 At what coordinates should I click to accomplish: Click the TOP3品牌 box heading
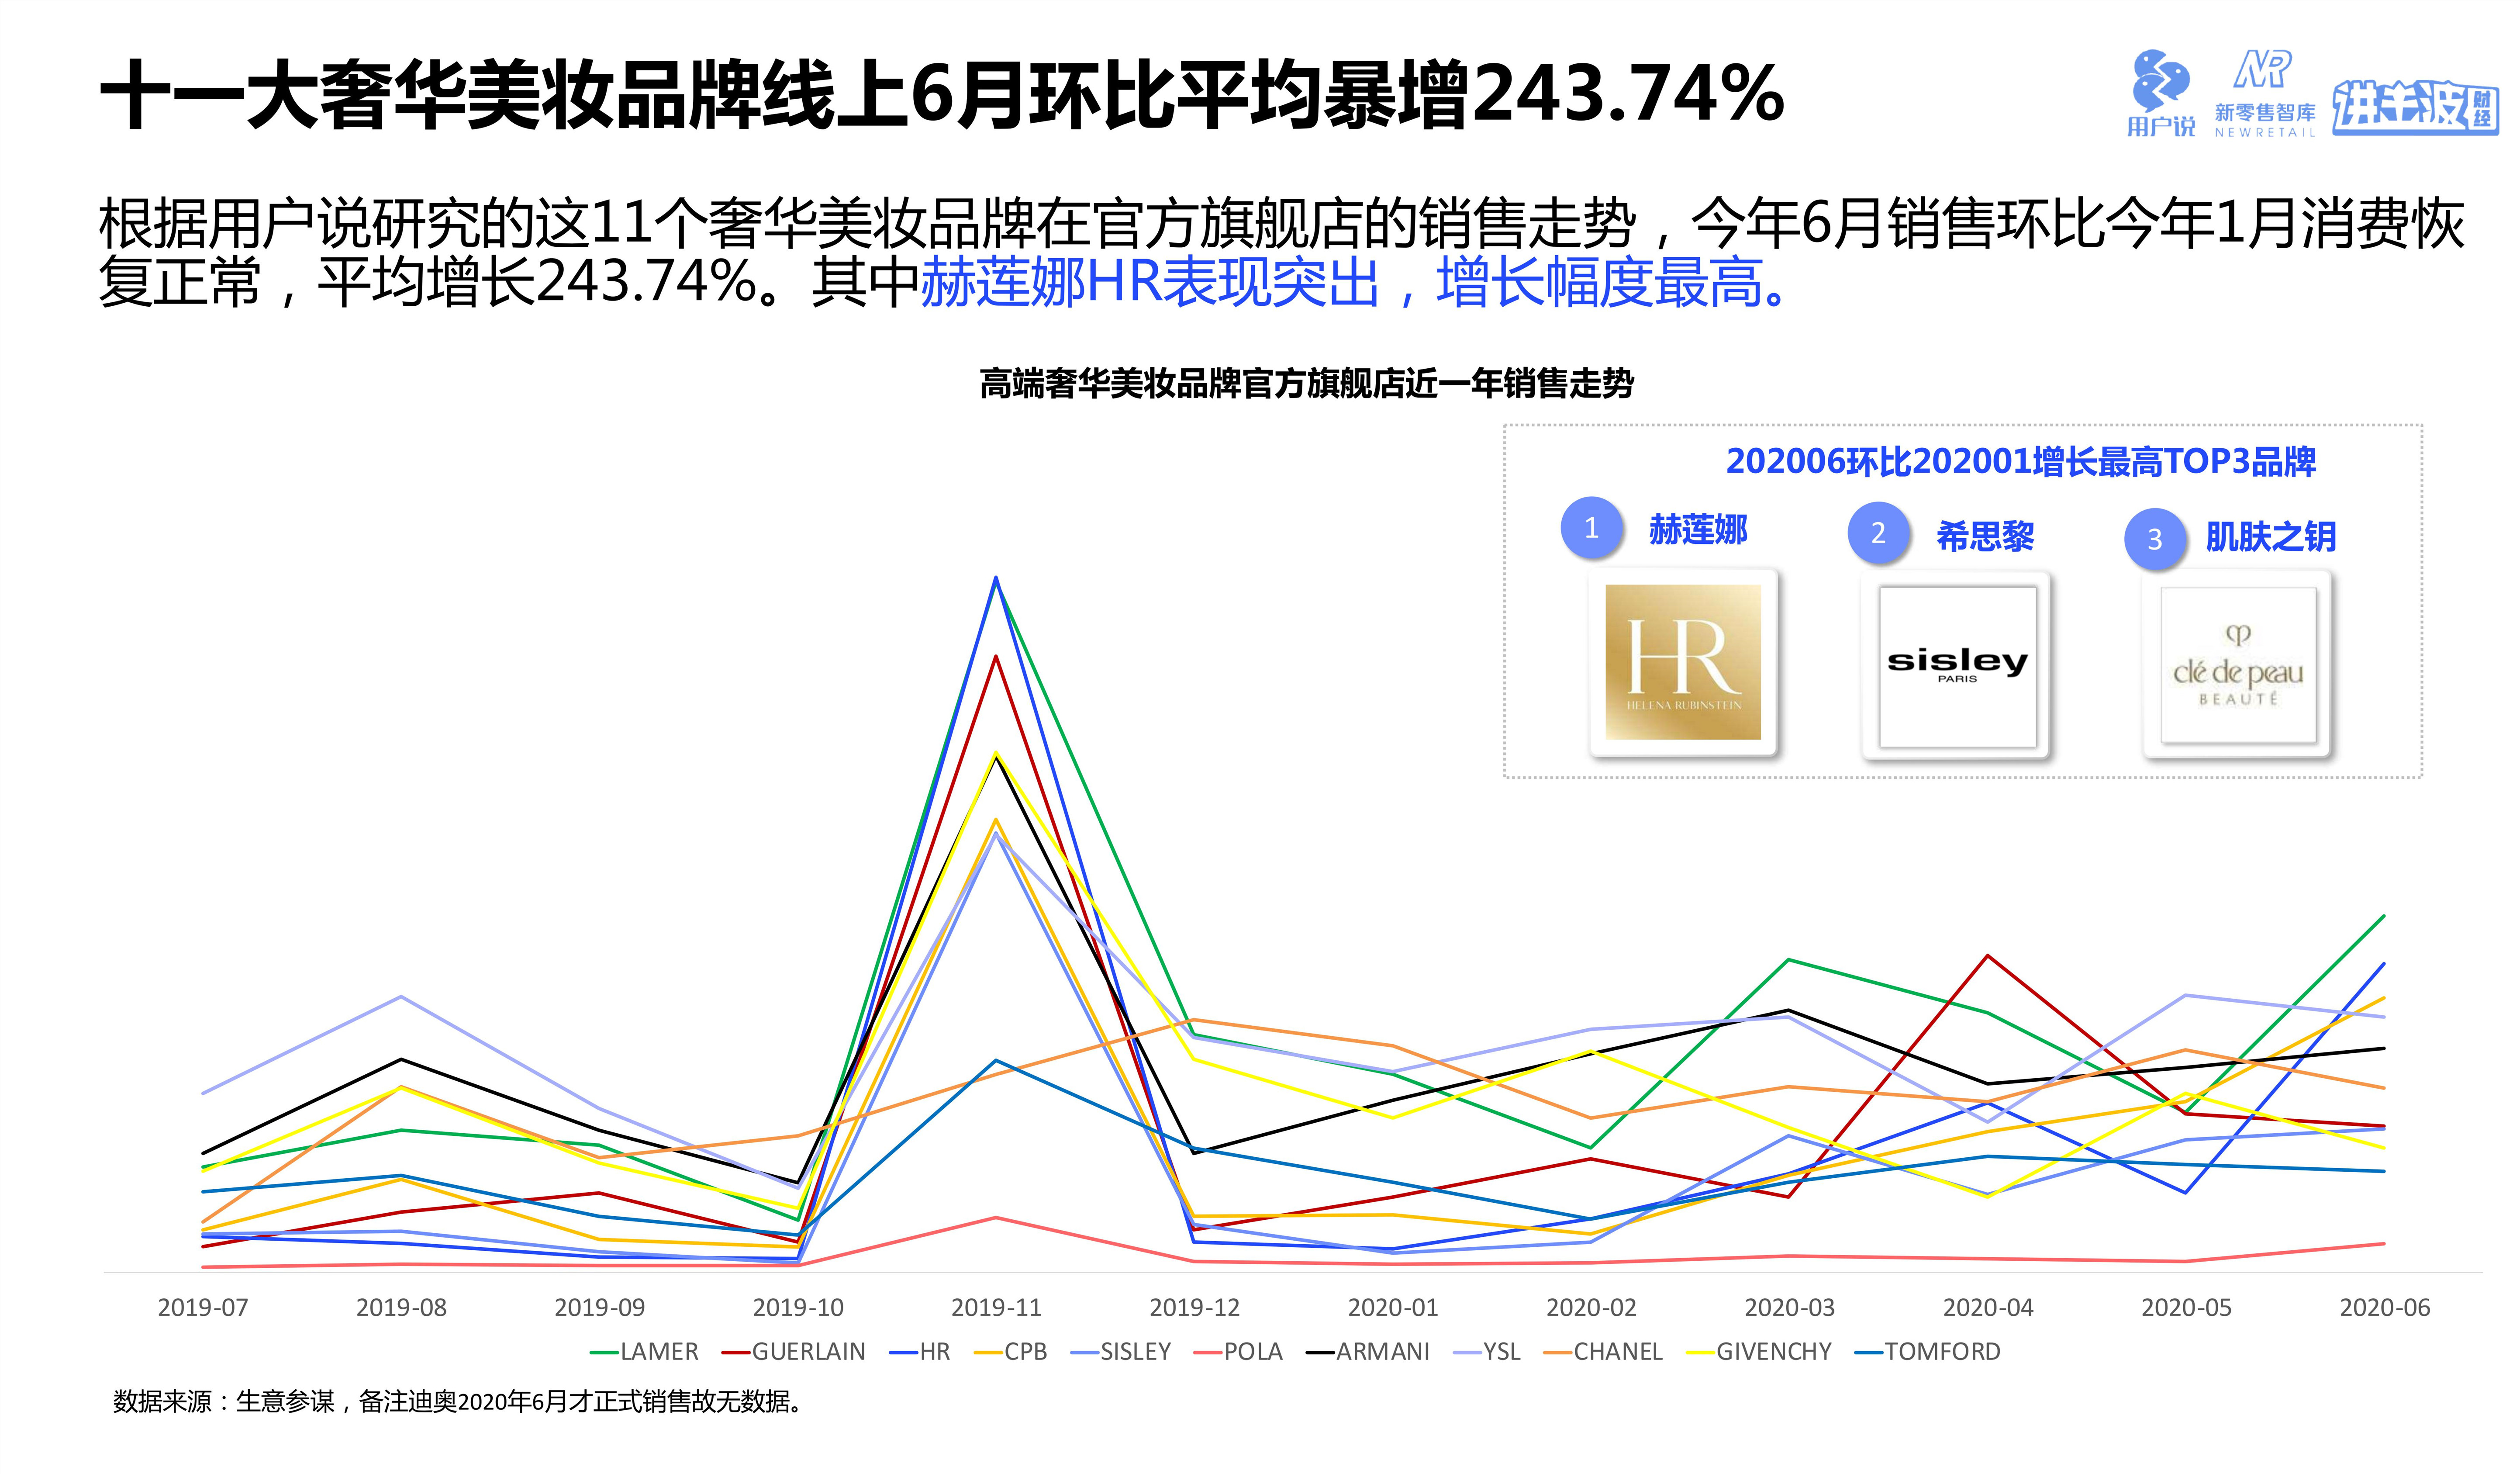[2021, 462]
